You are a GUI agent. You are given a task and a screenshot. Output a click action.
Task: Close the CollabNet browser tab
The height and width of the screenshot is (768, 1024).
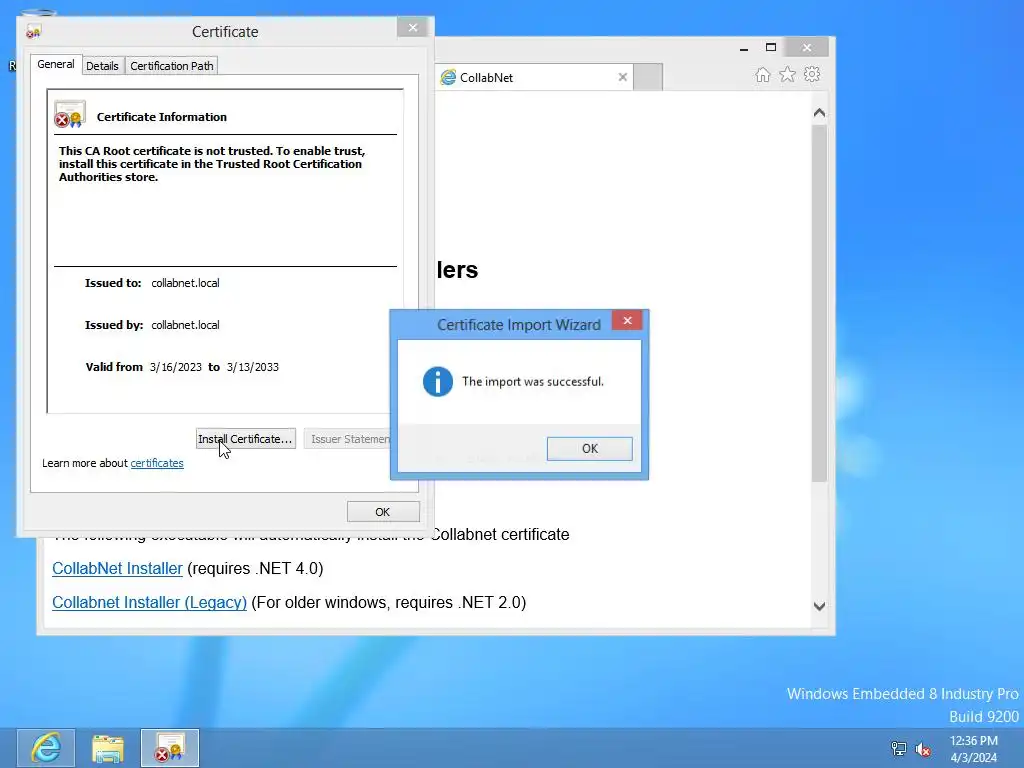point(622,77)
